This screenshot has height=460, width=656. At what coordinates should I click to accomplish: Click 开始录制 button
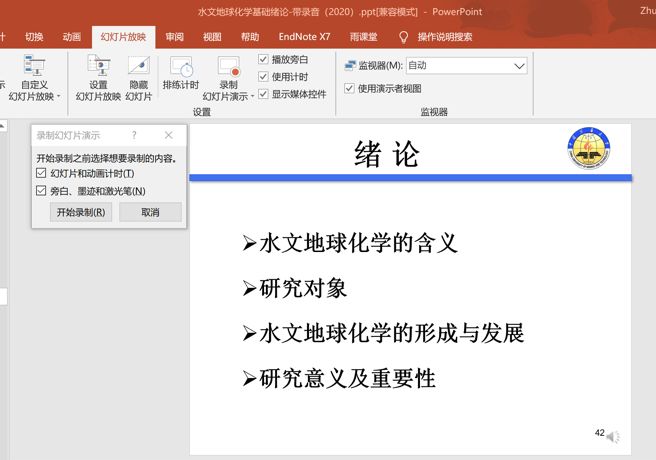[x=81, y=212]
